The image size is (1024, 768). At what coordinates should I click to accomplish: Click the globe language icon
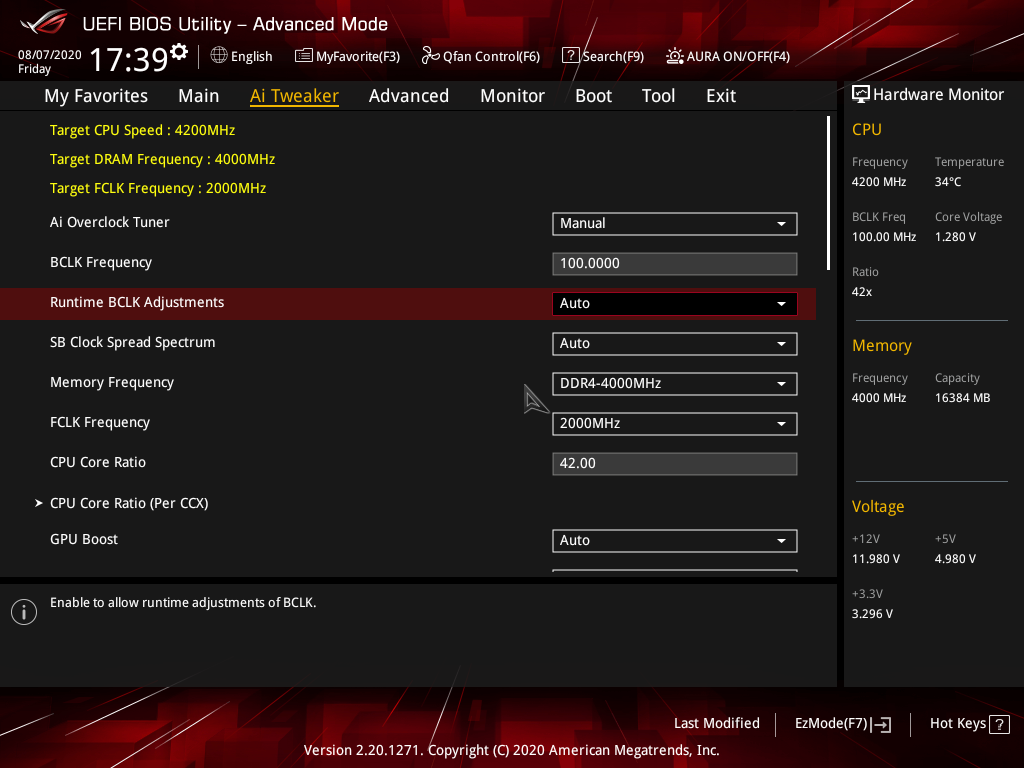click(x=219, y=56)
